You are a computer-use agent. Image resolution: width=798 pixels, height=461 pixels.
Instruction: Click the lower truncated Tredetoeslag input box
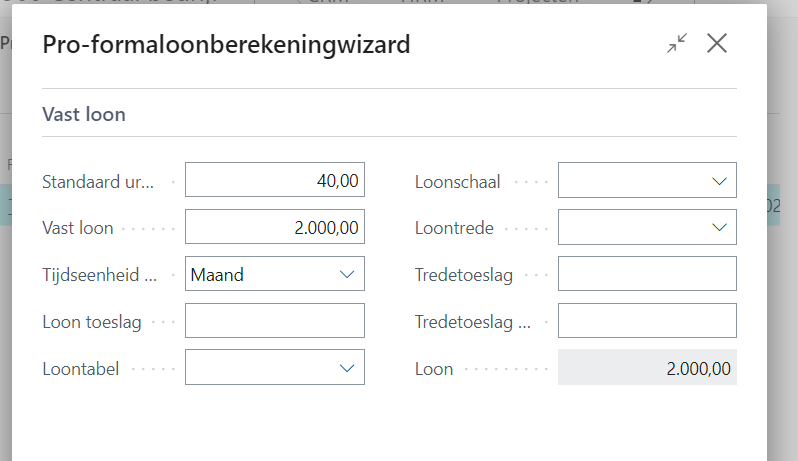click(647, 321)
